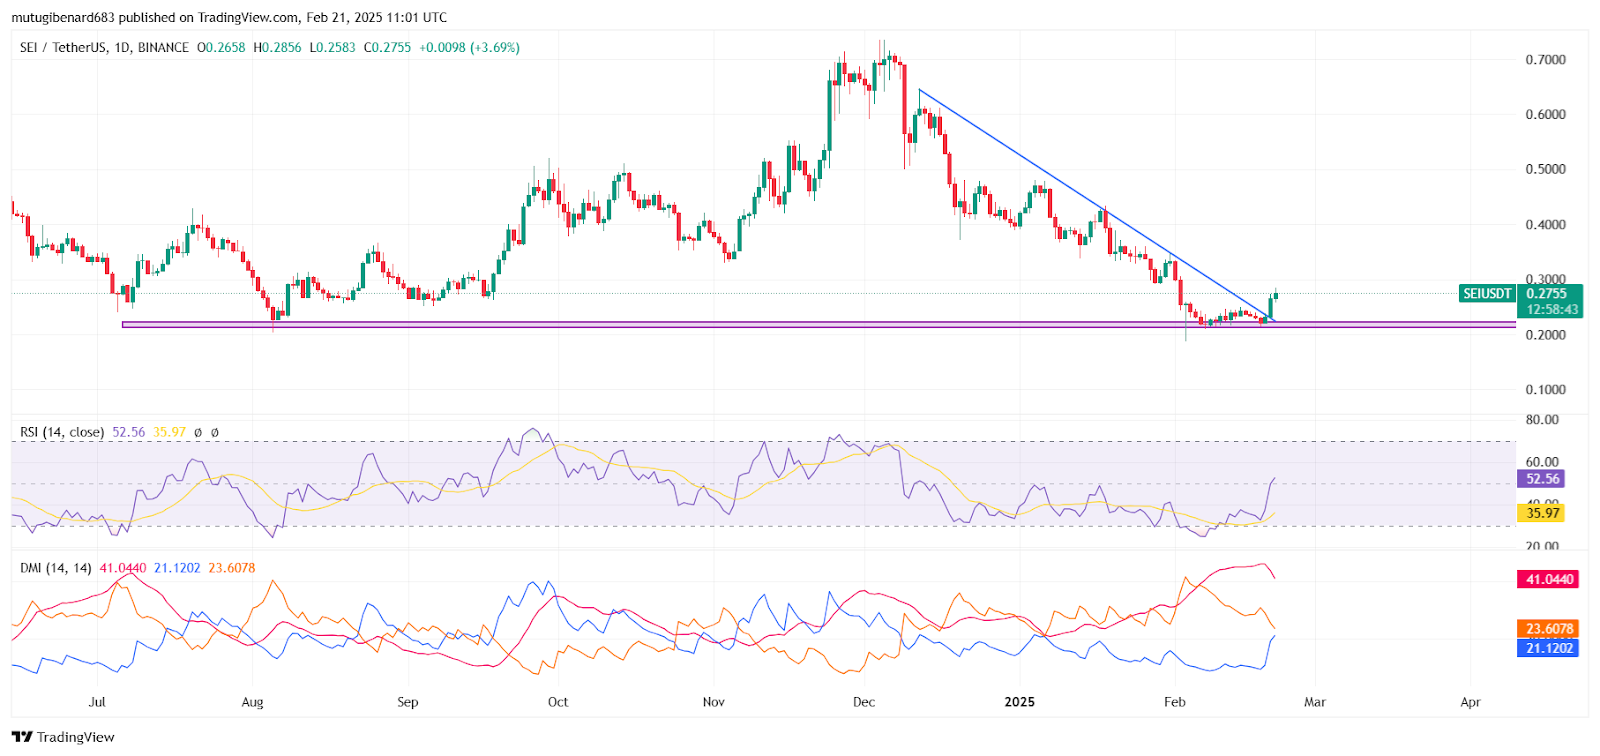Click the 0.3000 price axis label

click(x=1545, y=279)
